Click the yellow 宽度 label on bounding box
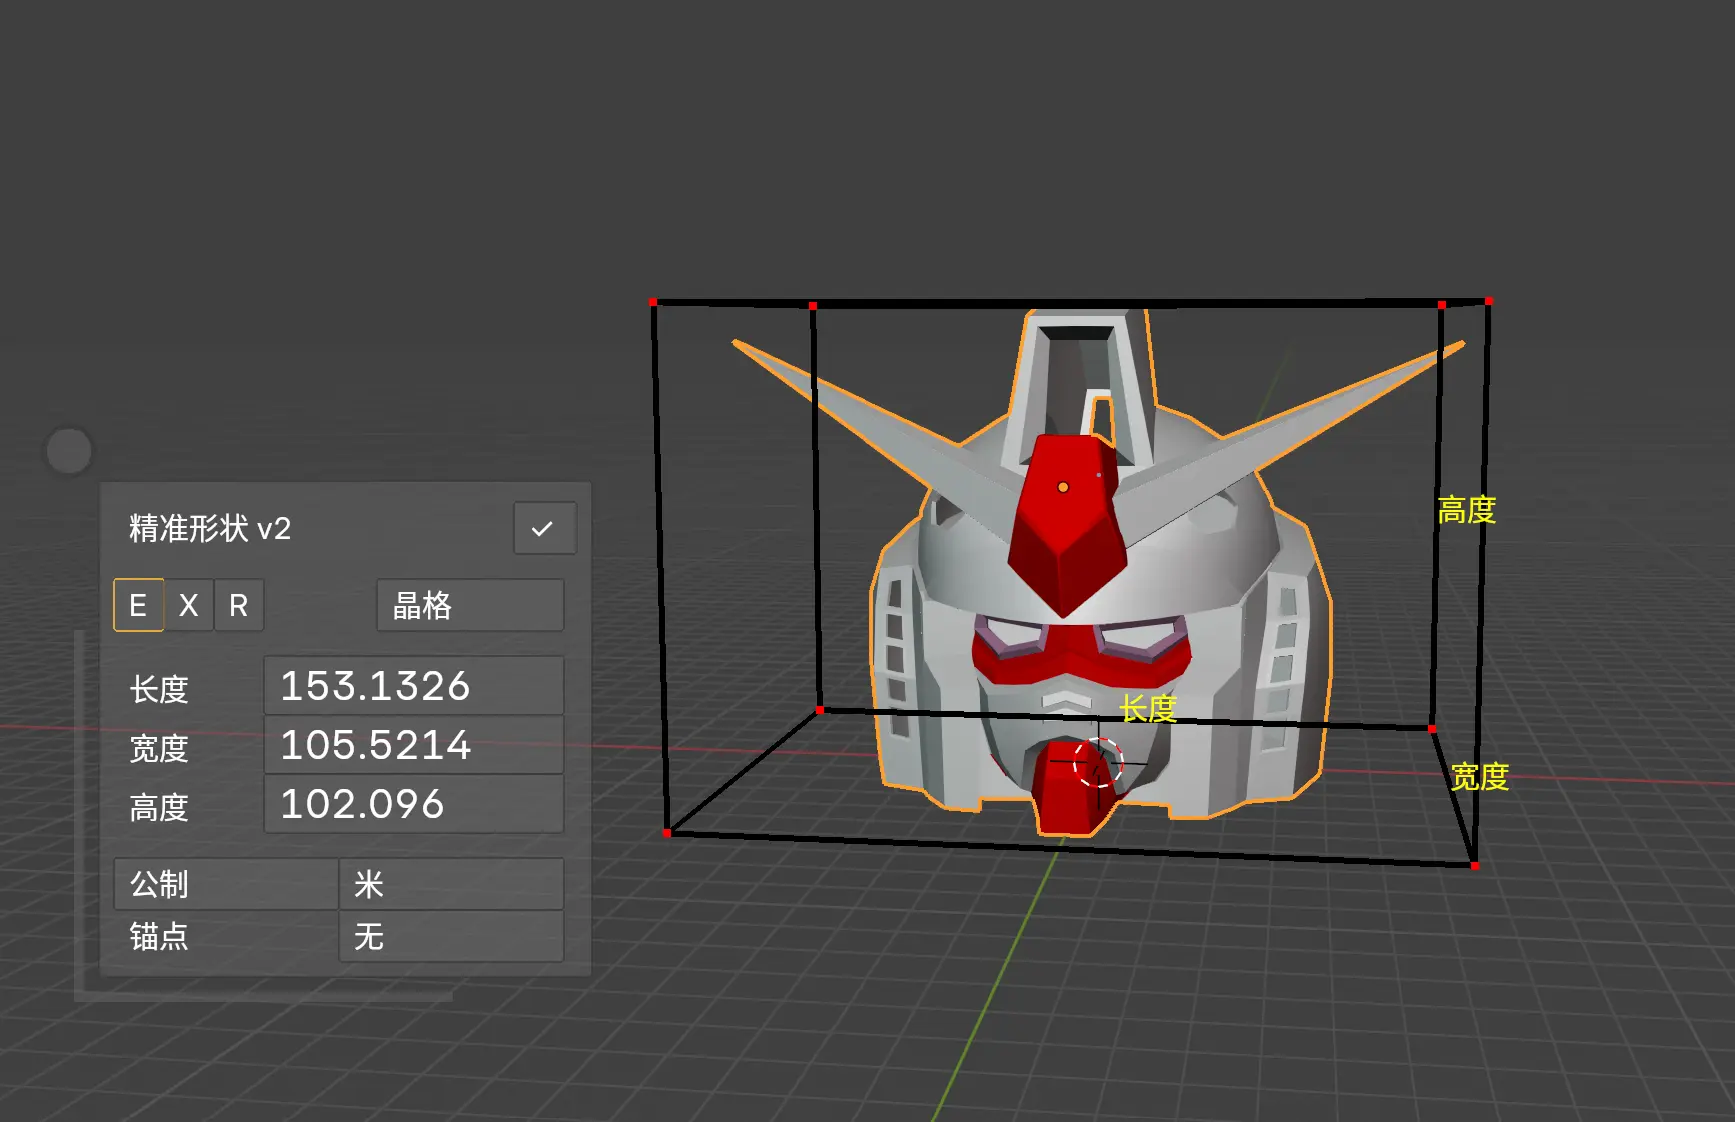This screenshot has height=1122, width=1735. coord(1480,776)
